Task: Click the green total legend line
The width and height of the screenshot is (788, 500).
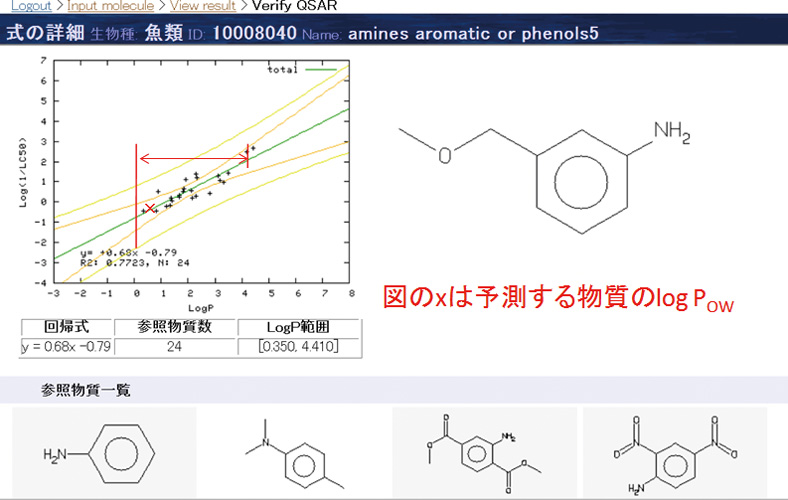Action: [x=325, y=71]
